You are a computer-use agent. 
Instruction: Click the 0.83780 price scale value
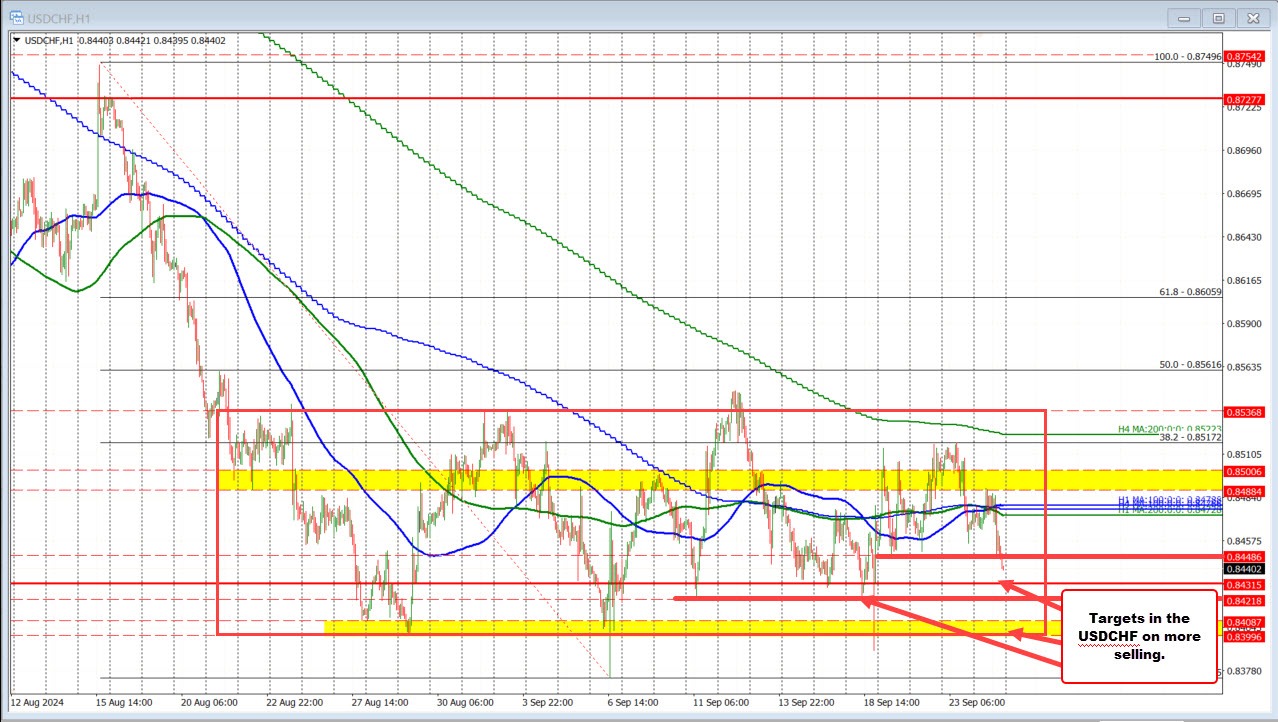1246,671
